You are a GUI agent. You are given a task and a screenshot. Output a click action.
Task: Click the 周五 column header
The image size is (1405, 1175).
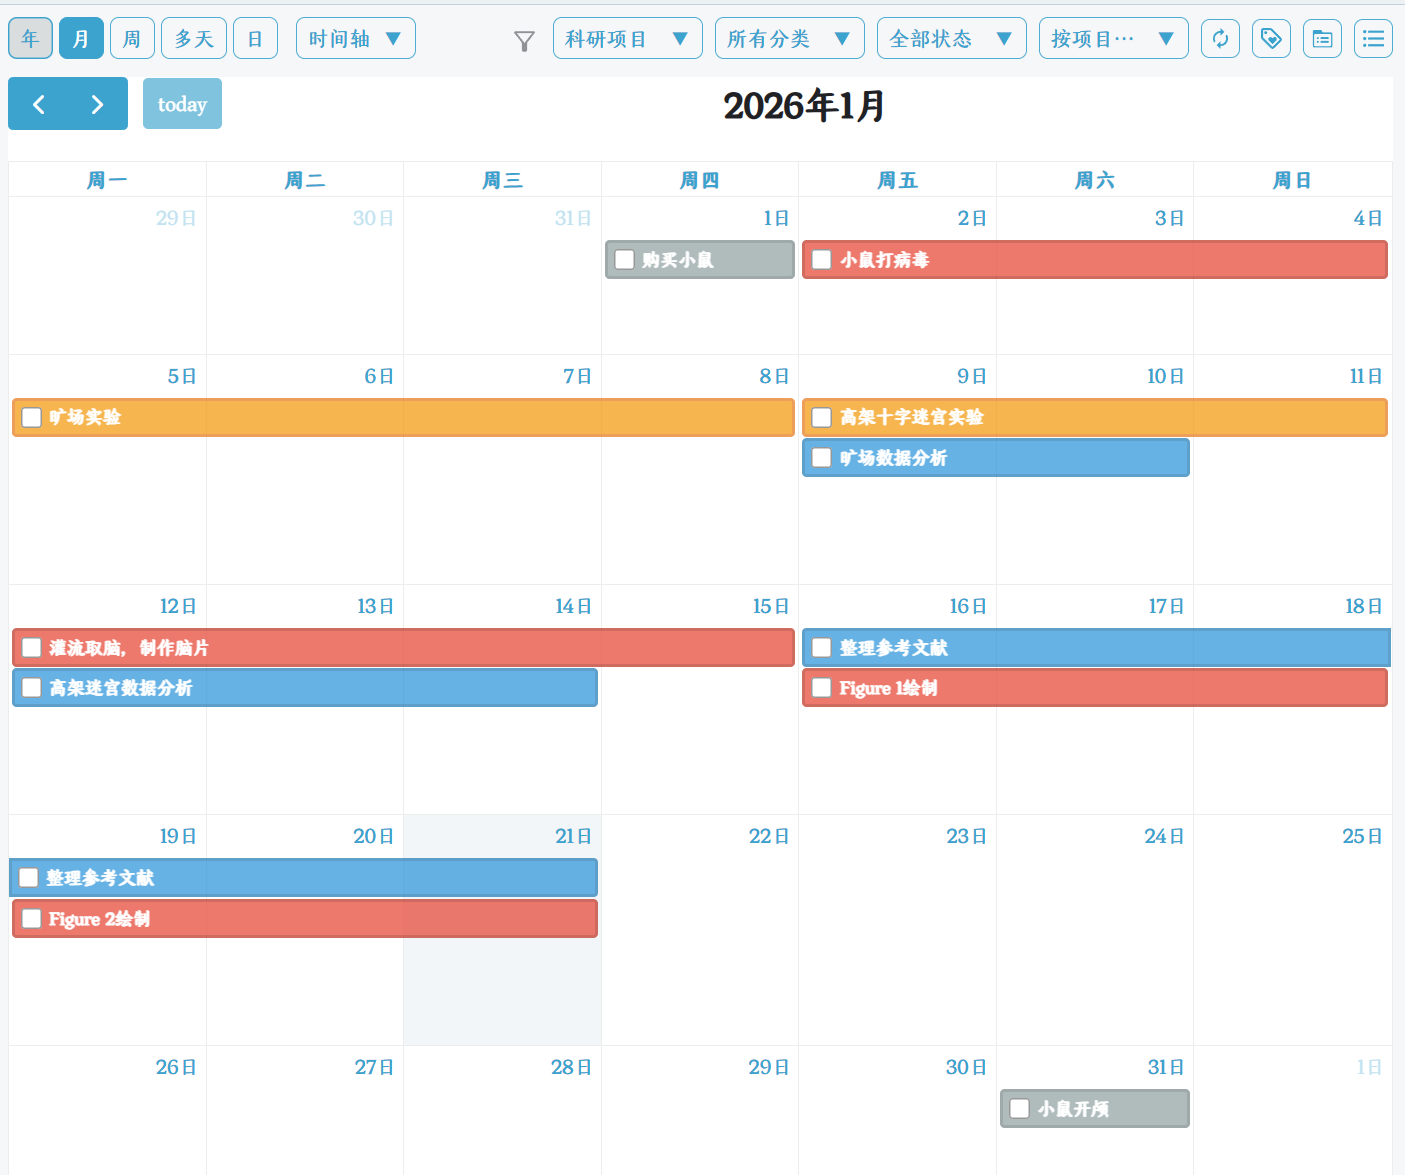(897, 180)
